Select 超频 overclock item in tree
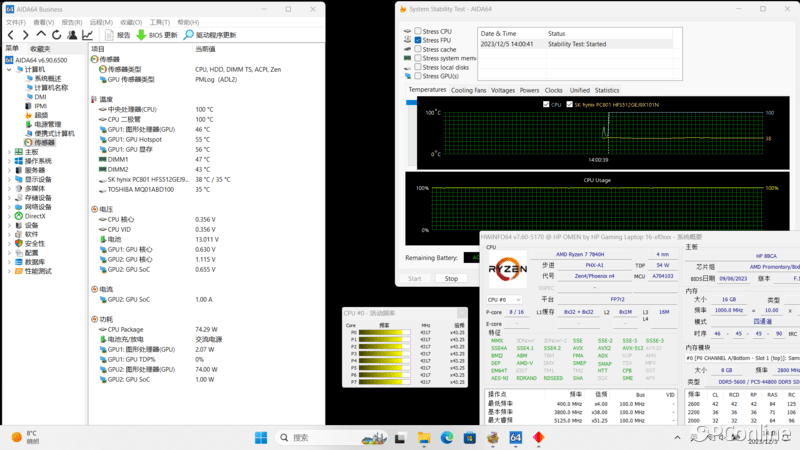Screen dimensions: 800x450 37,115
